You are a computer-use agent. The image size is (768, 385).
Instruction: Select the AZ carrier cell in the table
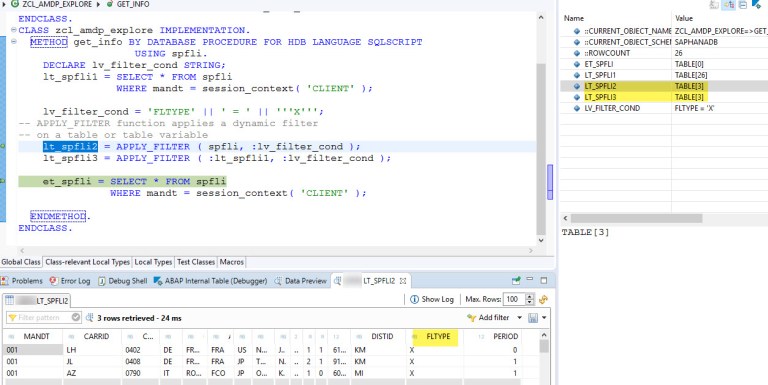tap(93, 373)
